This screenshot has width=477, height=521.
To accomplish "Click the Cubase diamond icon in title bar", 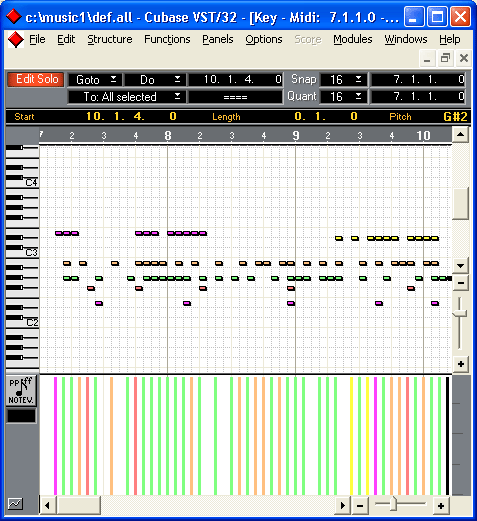I will pyautogui.click(x=14, y=16).
